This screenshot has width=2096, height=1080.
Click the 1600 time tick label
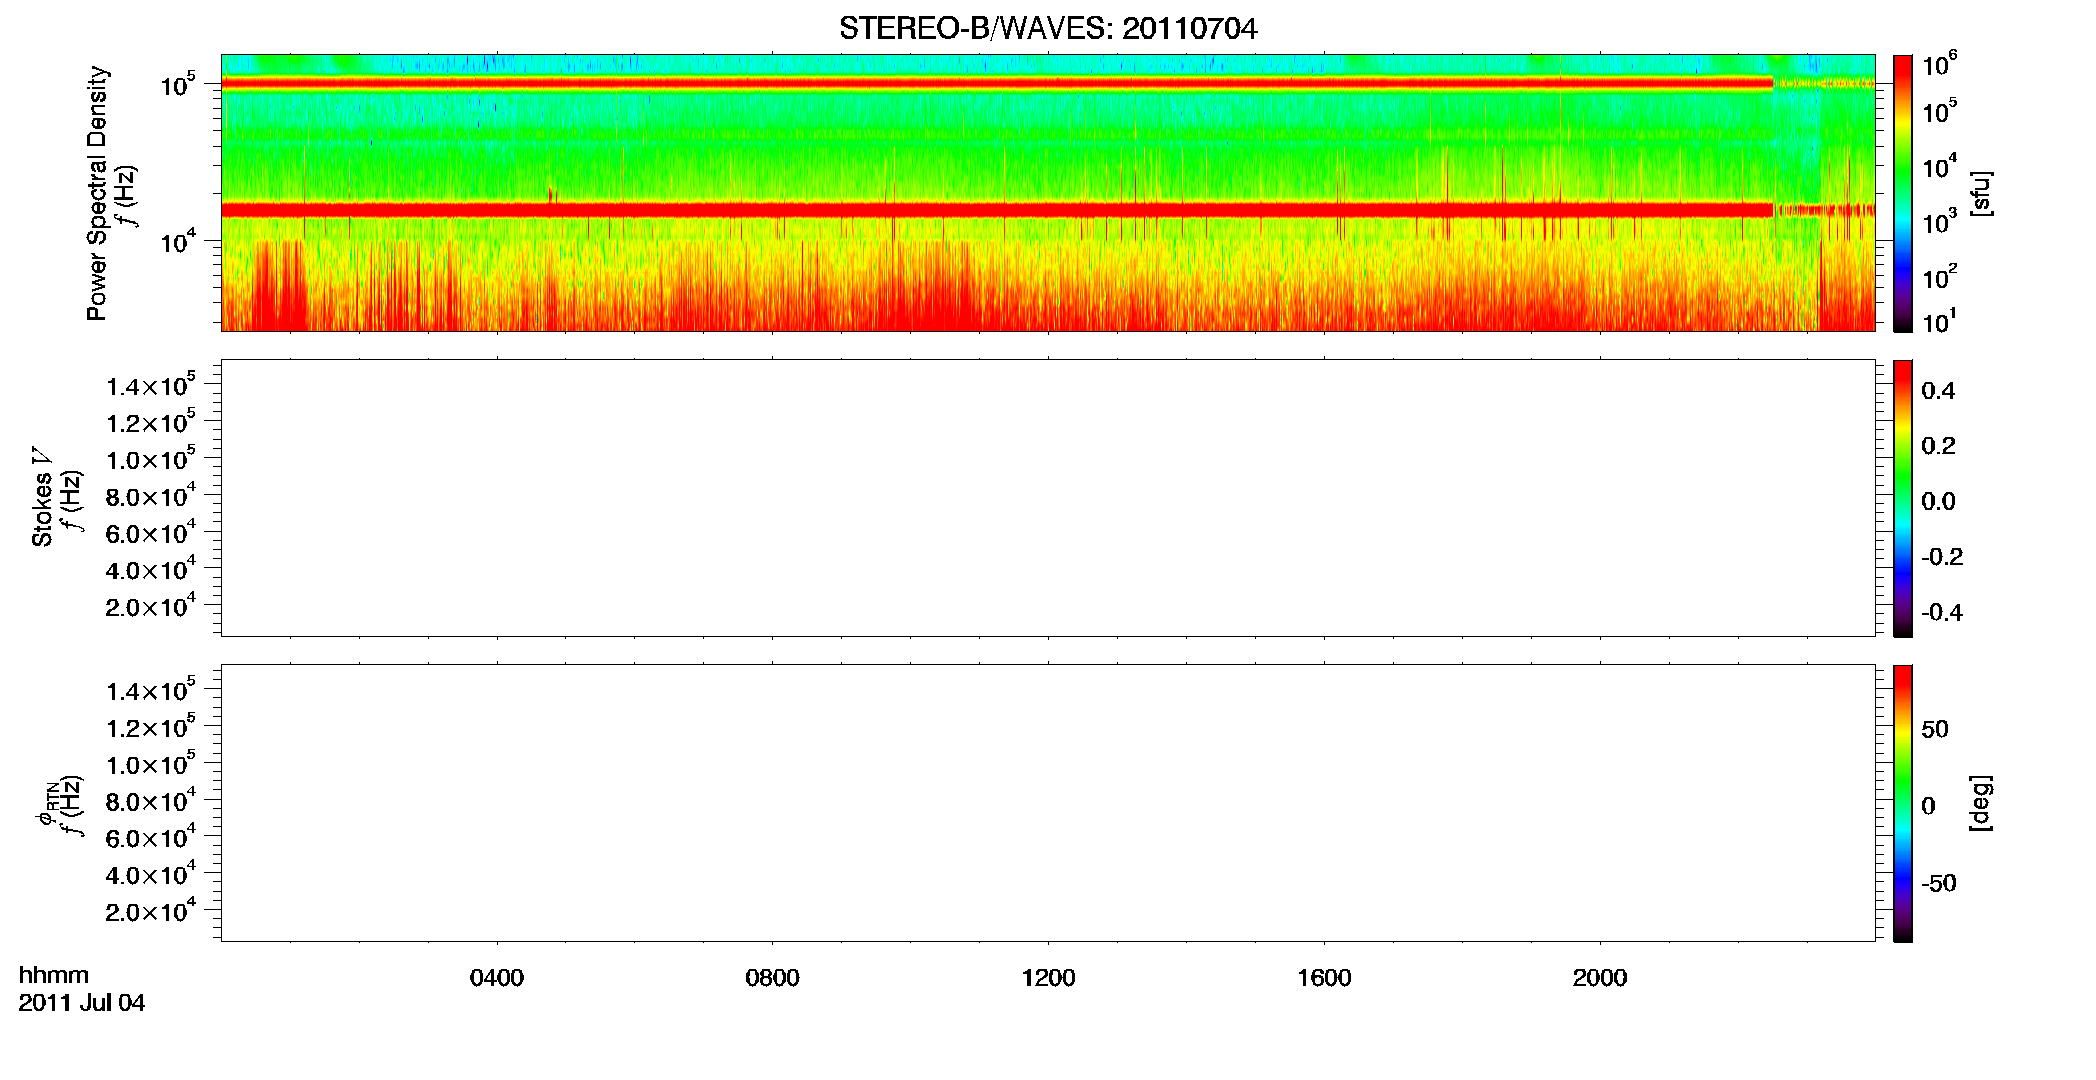[x=1324, y=978]
